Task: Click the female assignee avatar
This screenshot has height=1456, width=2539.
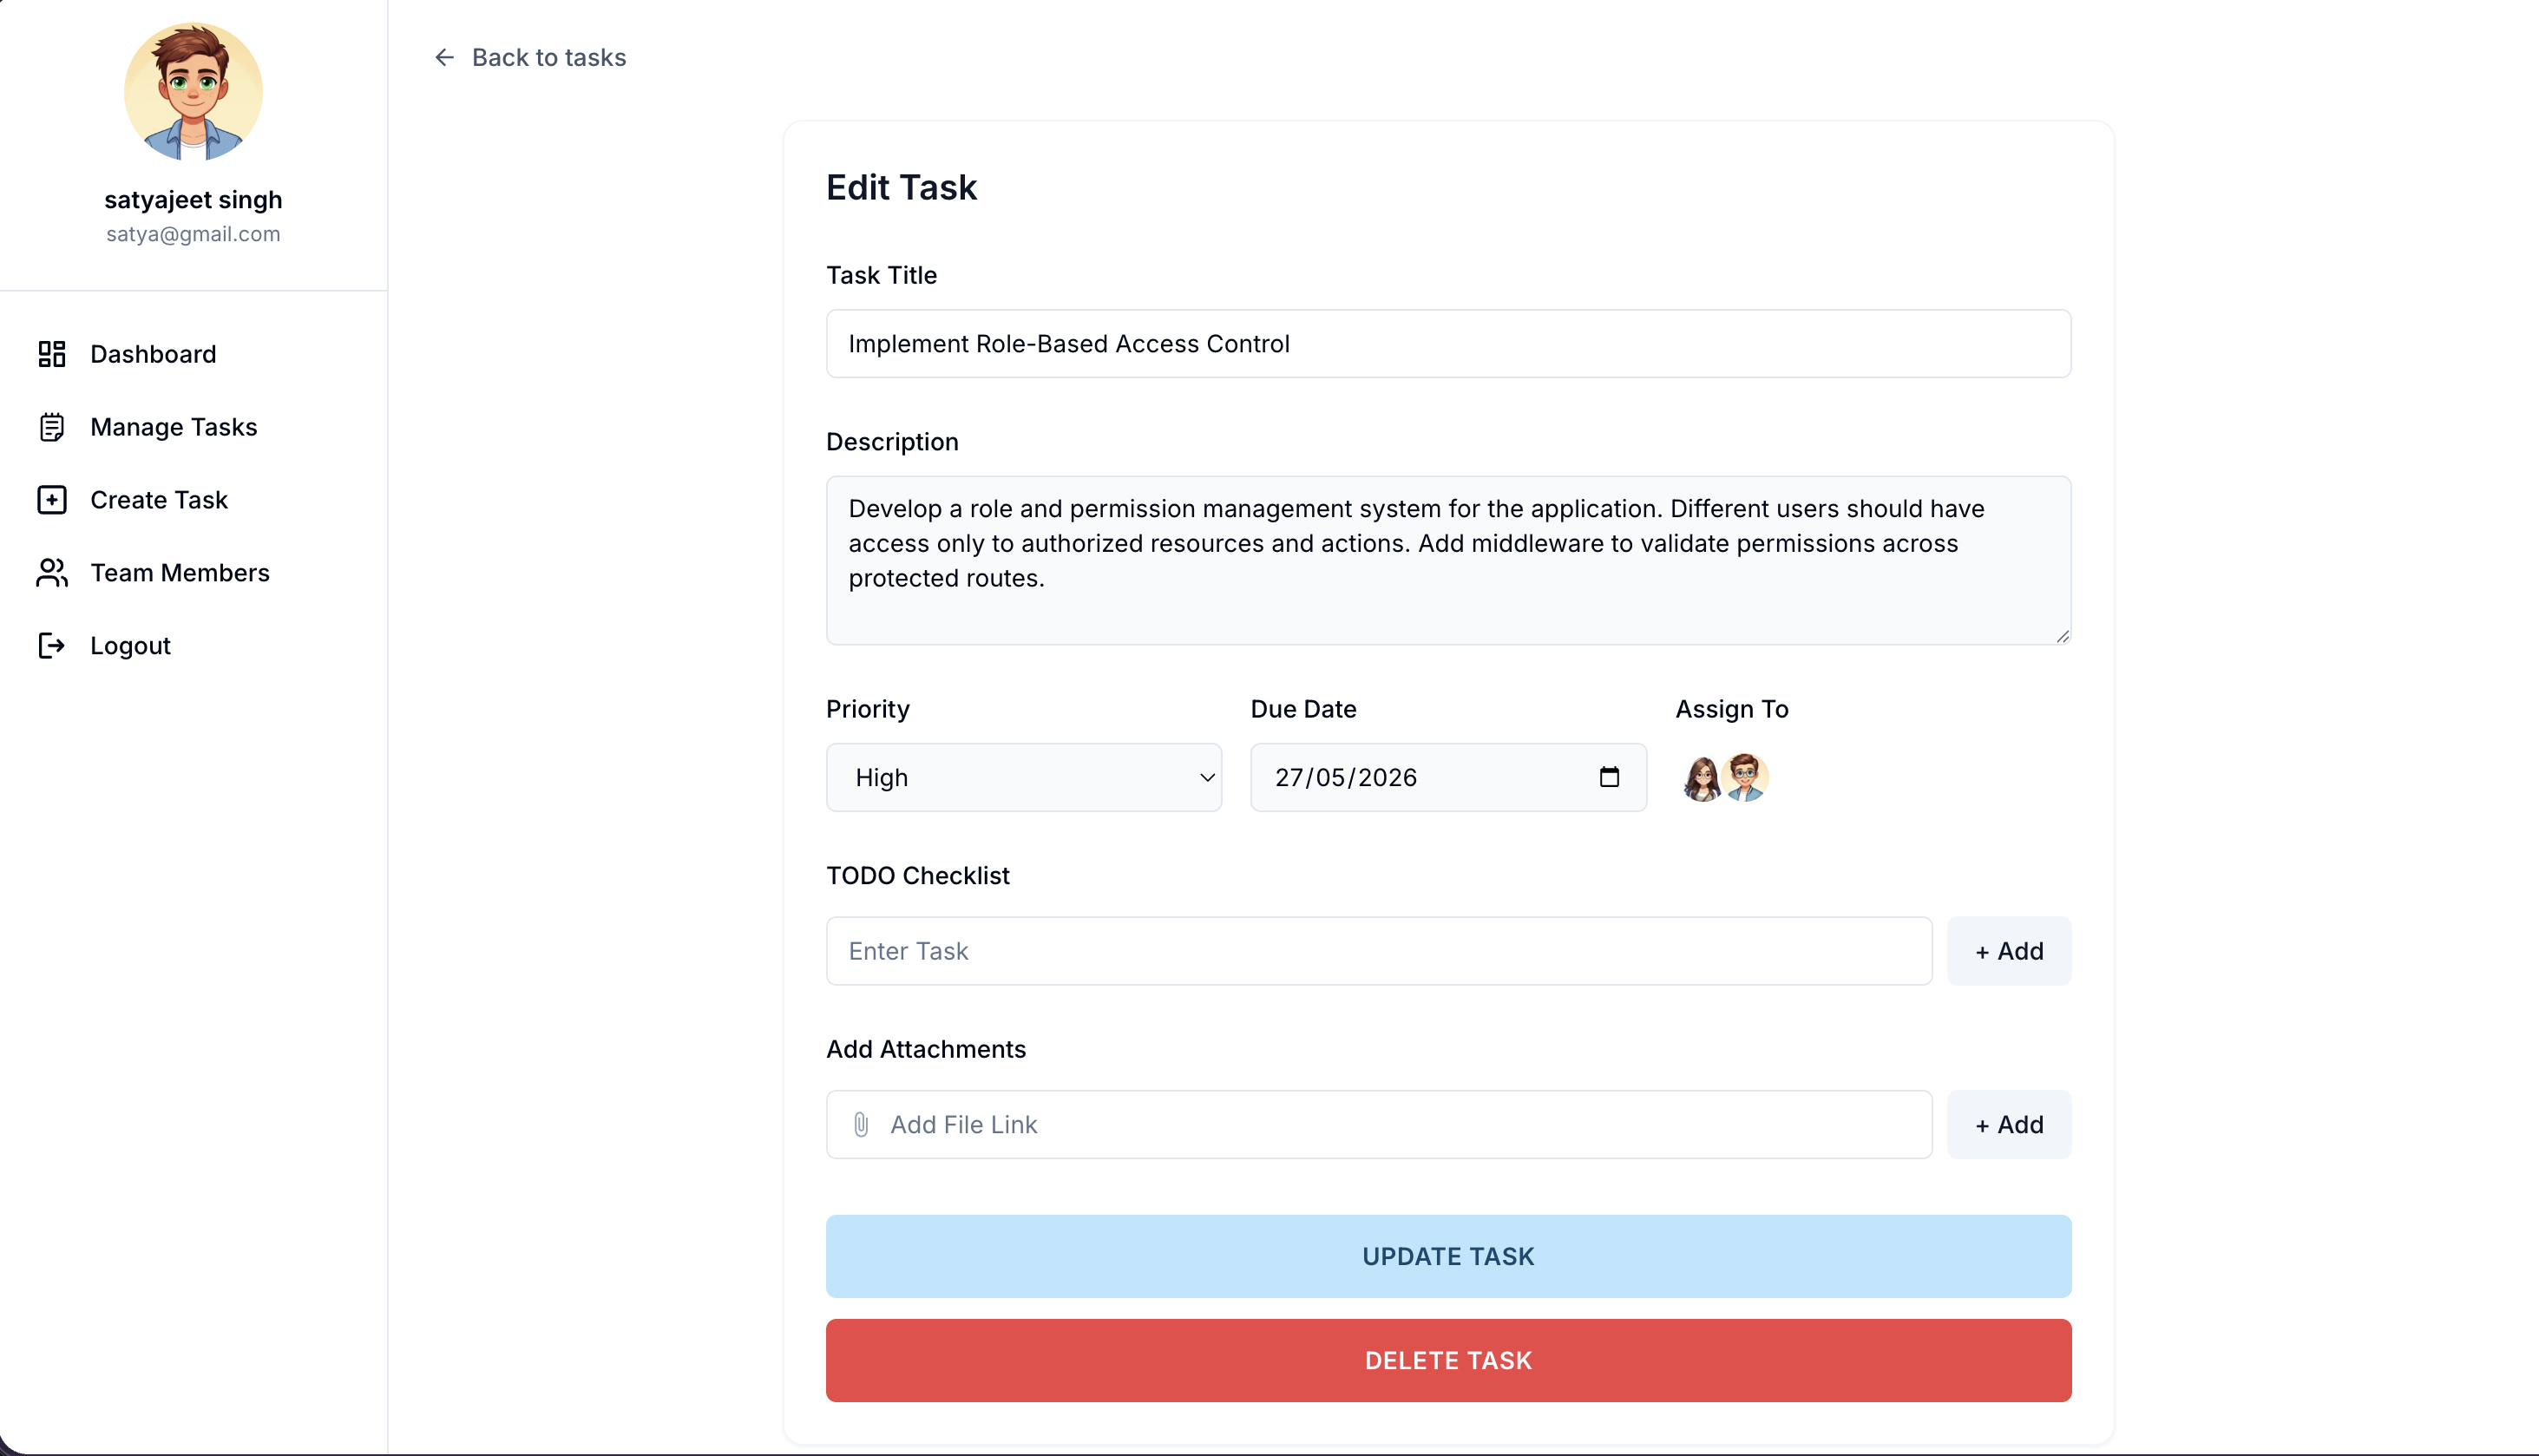Action: pos(1701,778)
